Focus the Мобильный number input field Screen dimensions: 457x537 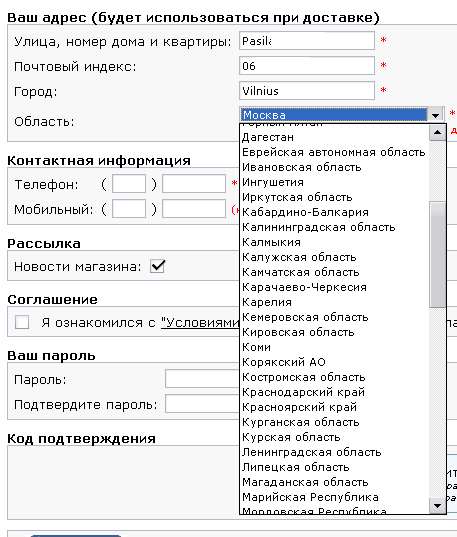(x=194, y=209)
